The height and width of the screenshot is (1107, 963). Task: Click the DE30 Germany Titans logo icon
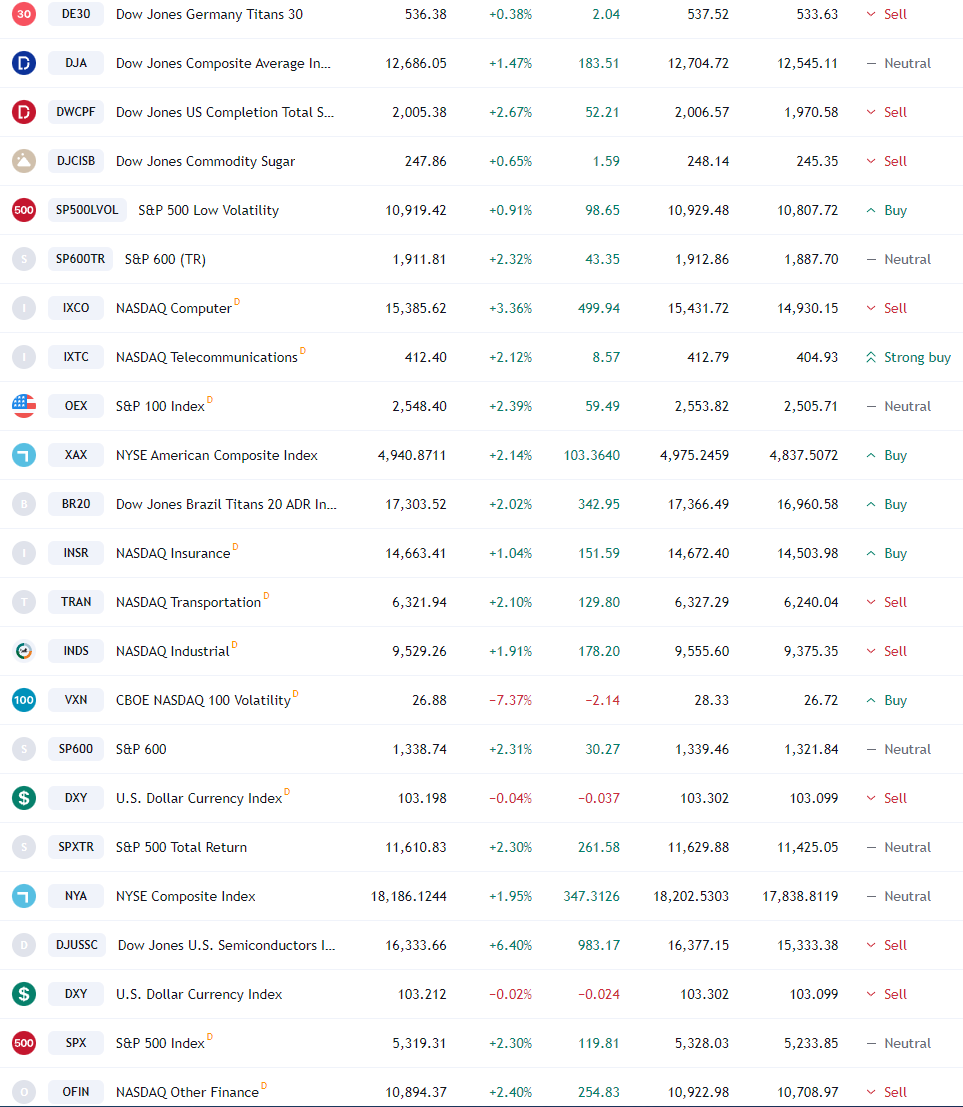(24, 14)
